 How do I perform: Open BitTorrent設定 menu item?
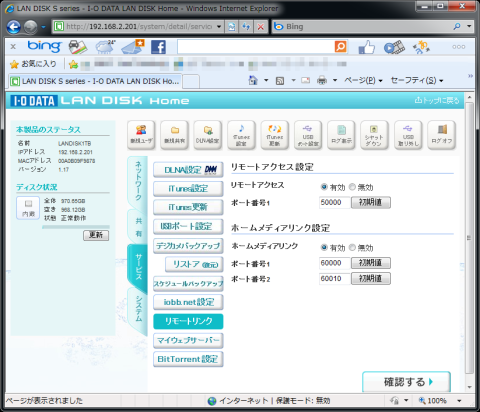click(x=188, y=359)
